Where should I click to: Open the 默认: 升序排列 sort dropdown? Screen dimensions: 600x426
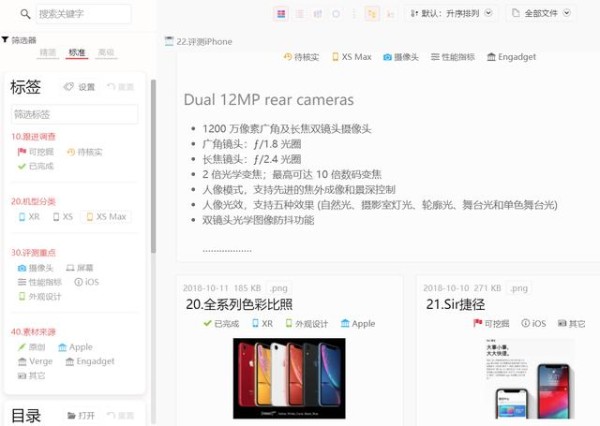(451, 13)
